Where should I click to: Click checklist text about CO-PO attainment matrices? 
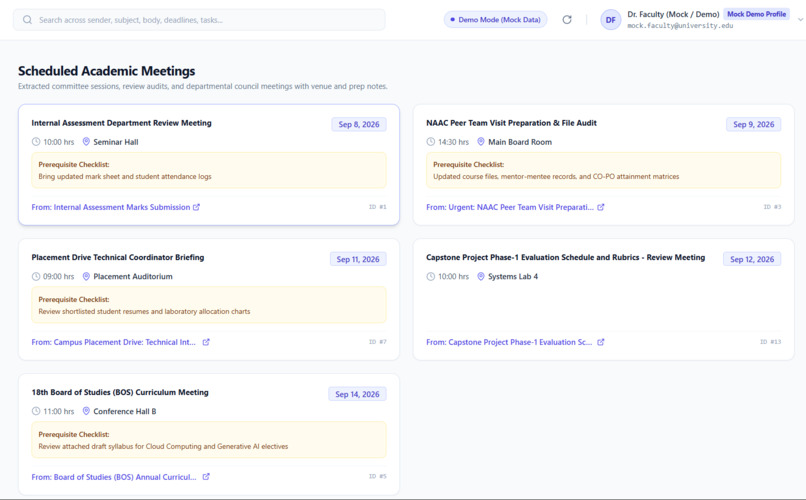point(556,176)
